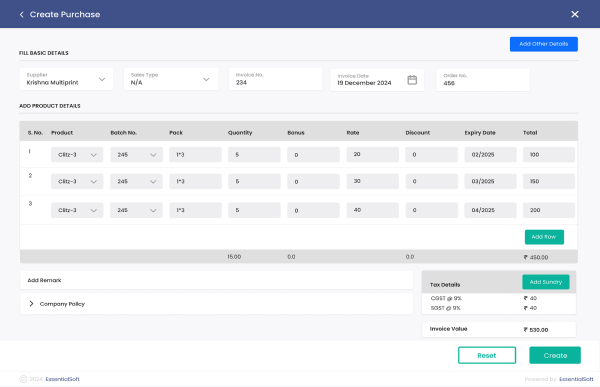
Task: Click the Add Sundry button
Action: 546,282
